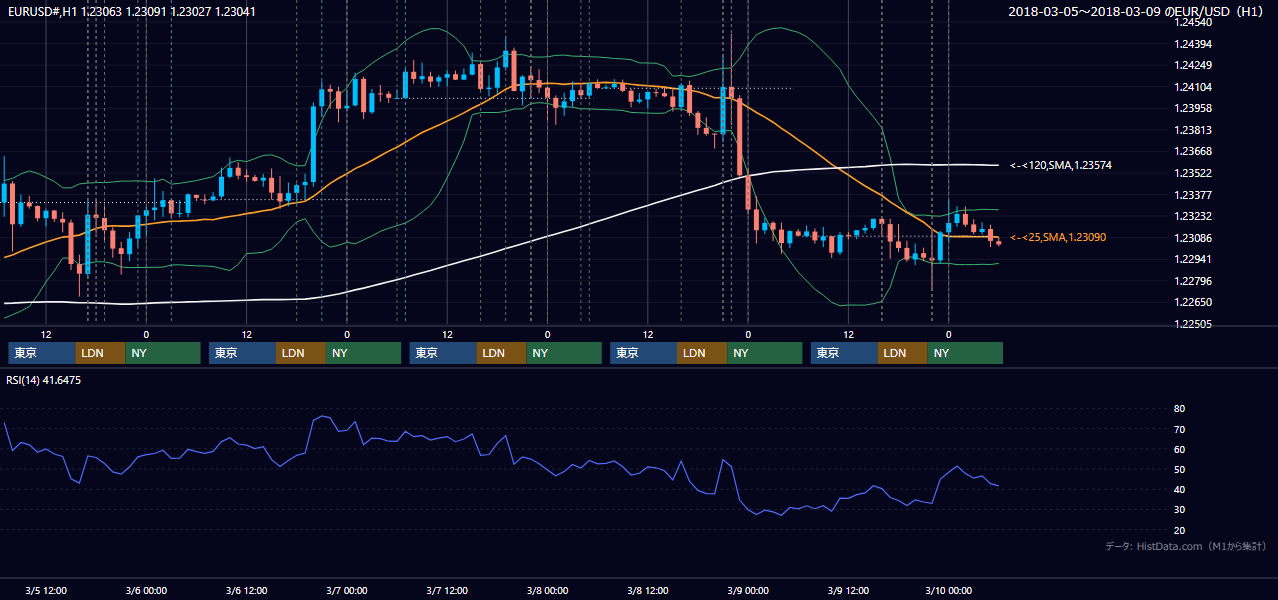Click the 3/5 12:00 time axis label

click(45, 590)
